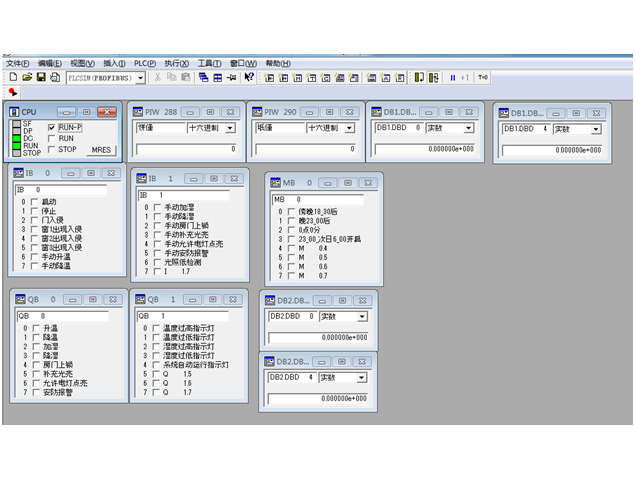Create a new PLC simulation file
Viewport: 635px width, 489px height.
coord(13,77)
